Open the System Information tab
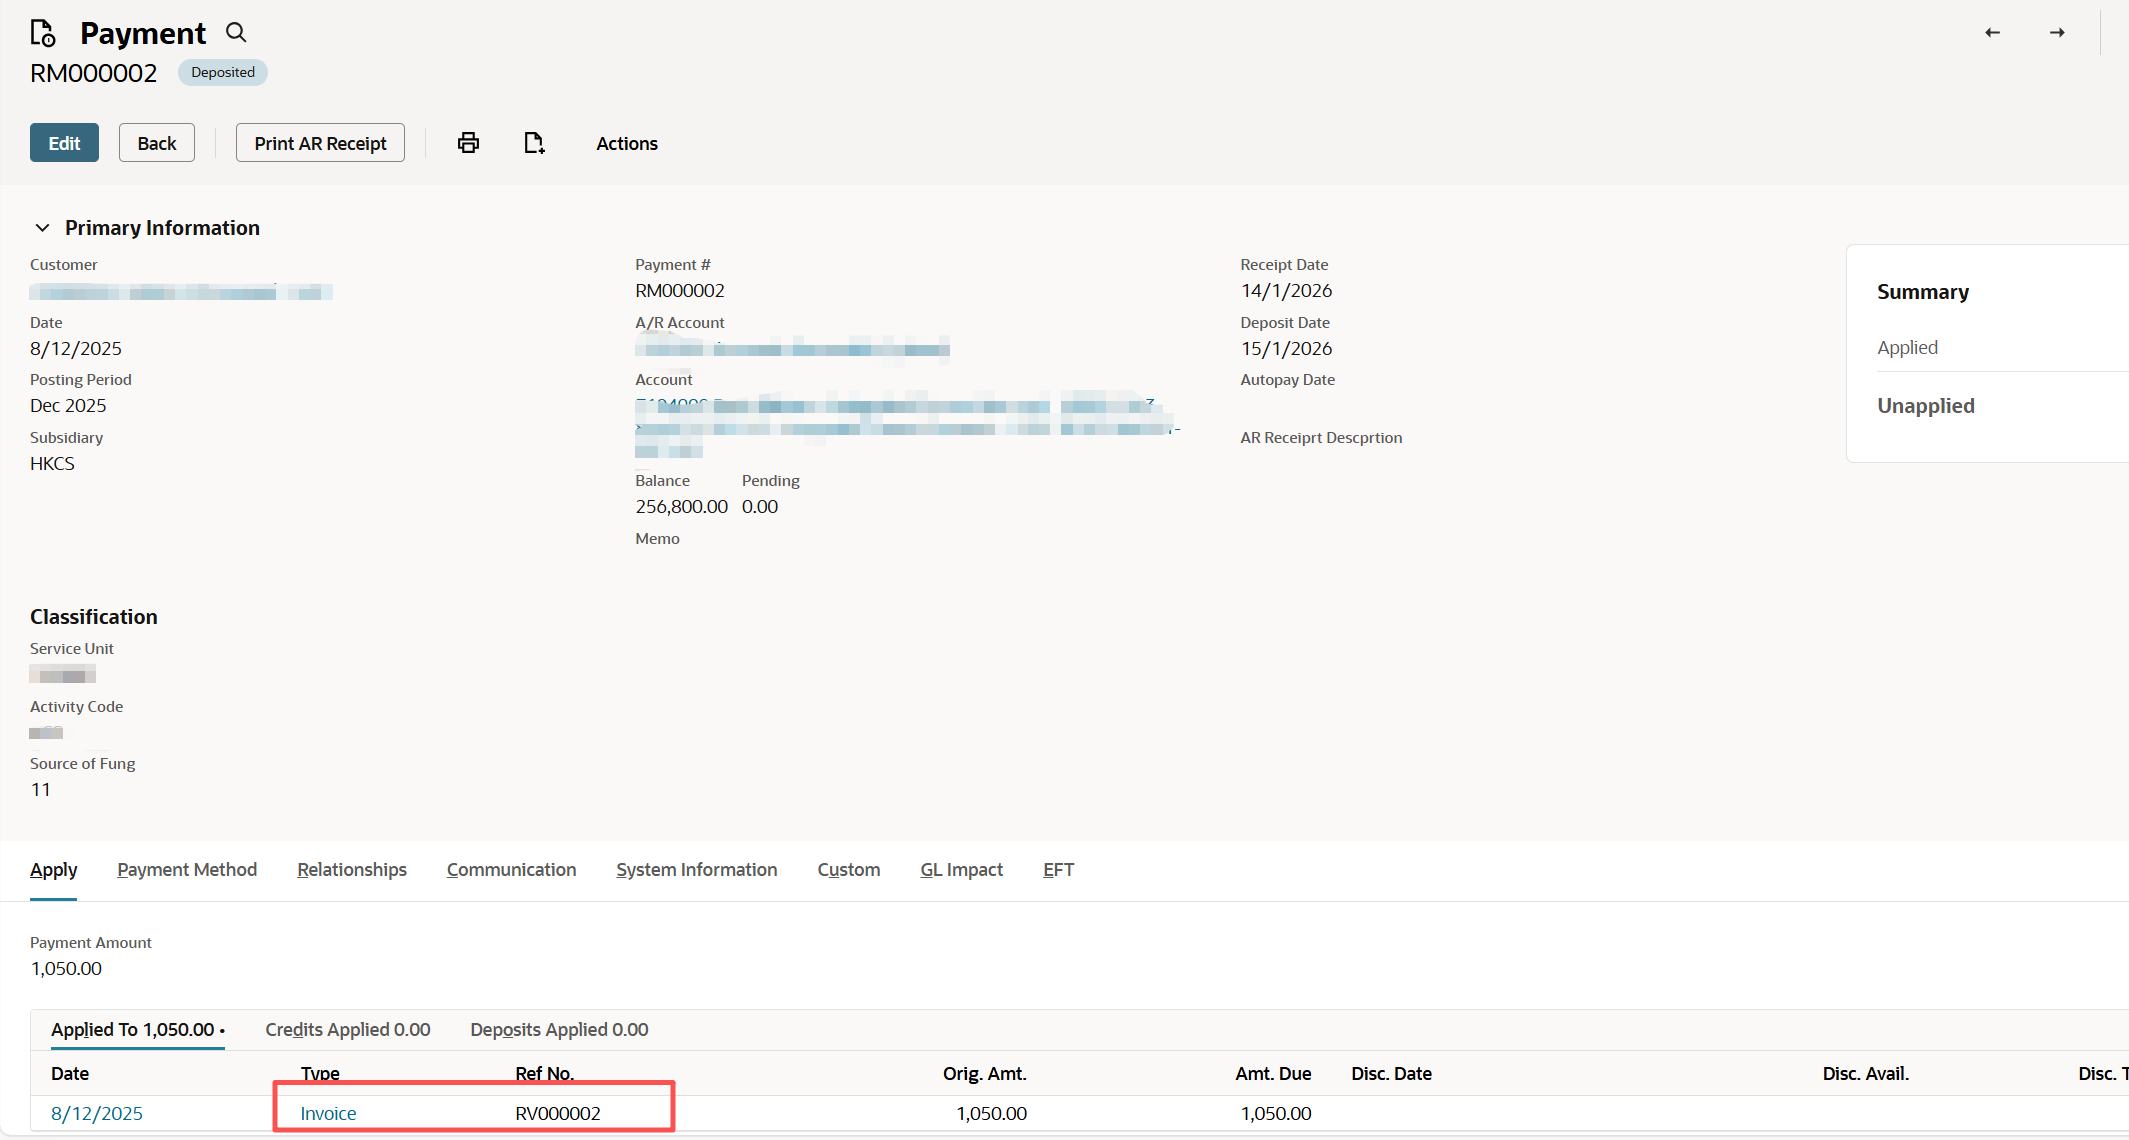The width and height of the screenshot is (2129, 1140). click(x=696, y=870)
